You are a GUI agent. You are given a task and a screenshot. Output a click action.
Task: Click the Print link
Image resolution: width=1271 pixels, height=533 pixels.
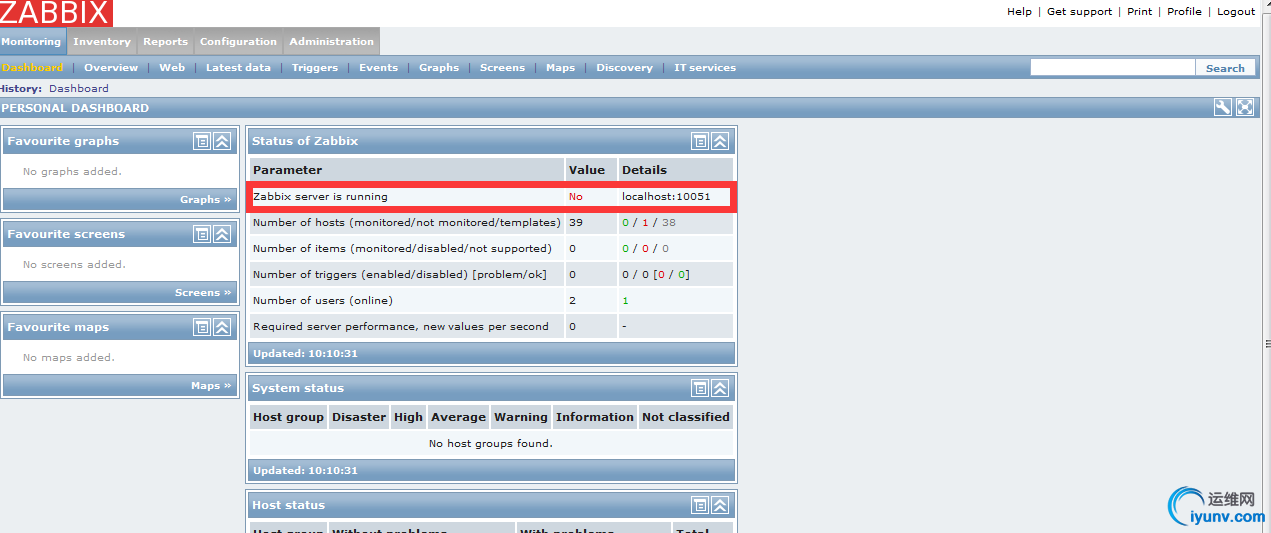pyautogui.click(x=1139, y=12)
